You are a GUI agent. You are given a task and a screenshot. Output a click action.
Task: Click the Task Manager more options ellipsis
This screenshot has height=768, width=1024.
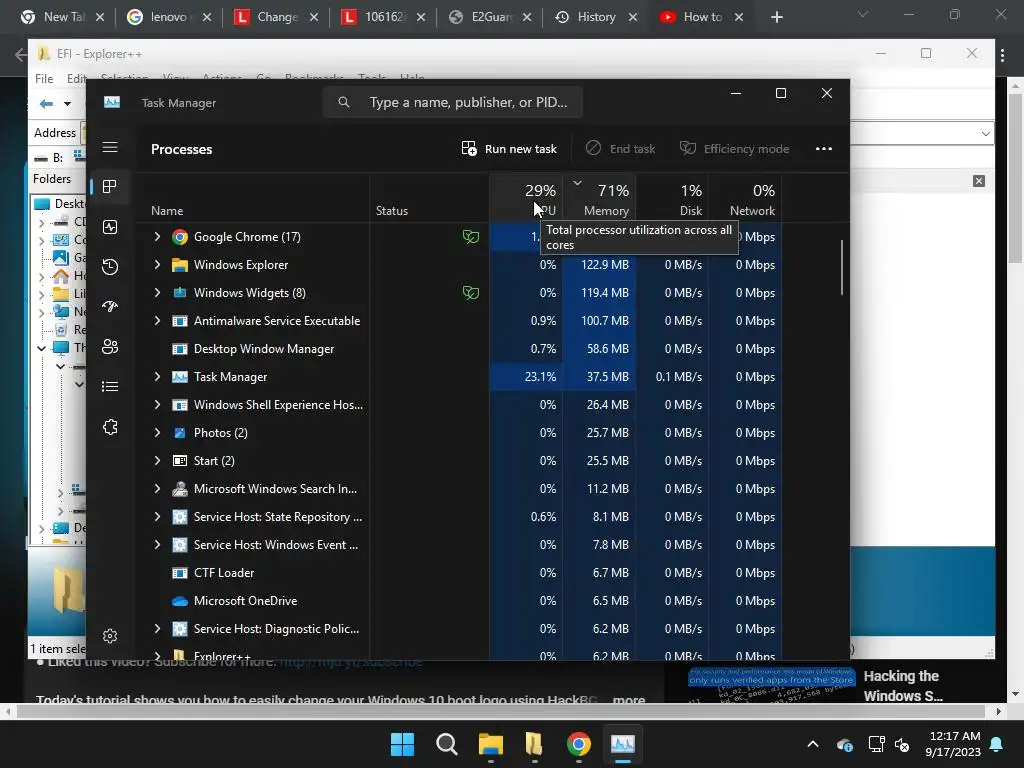click(824, 149)
